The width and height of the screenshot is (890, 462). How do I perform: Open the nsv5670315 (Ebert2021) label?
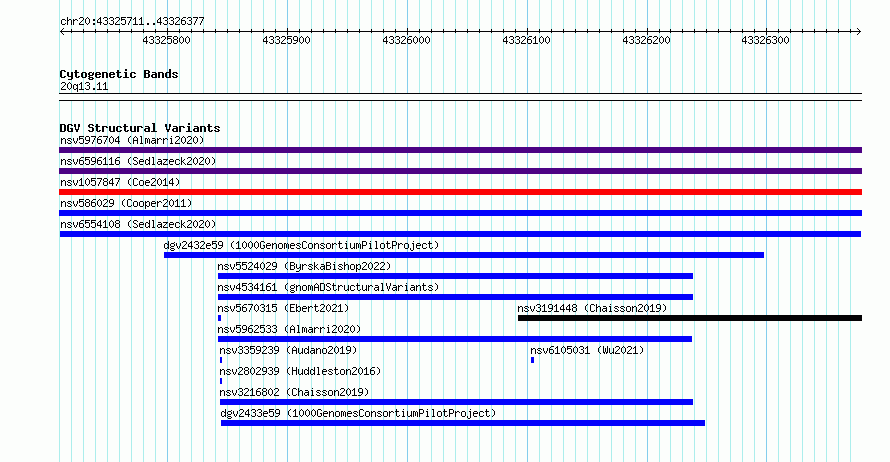(x=283, y=308)
